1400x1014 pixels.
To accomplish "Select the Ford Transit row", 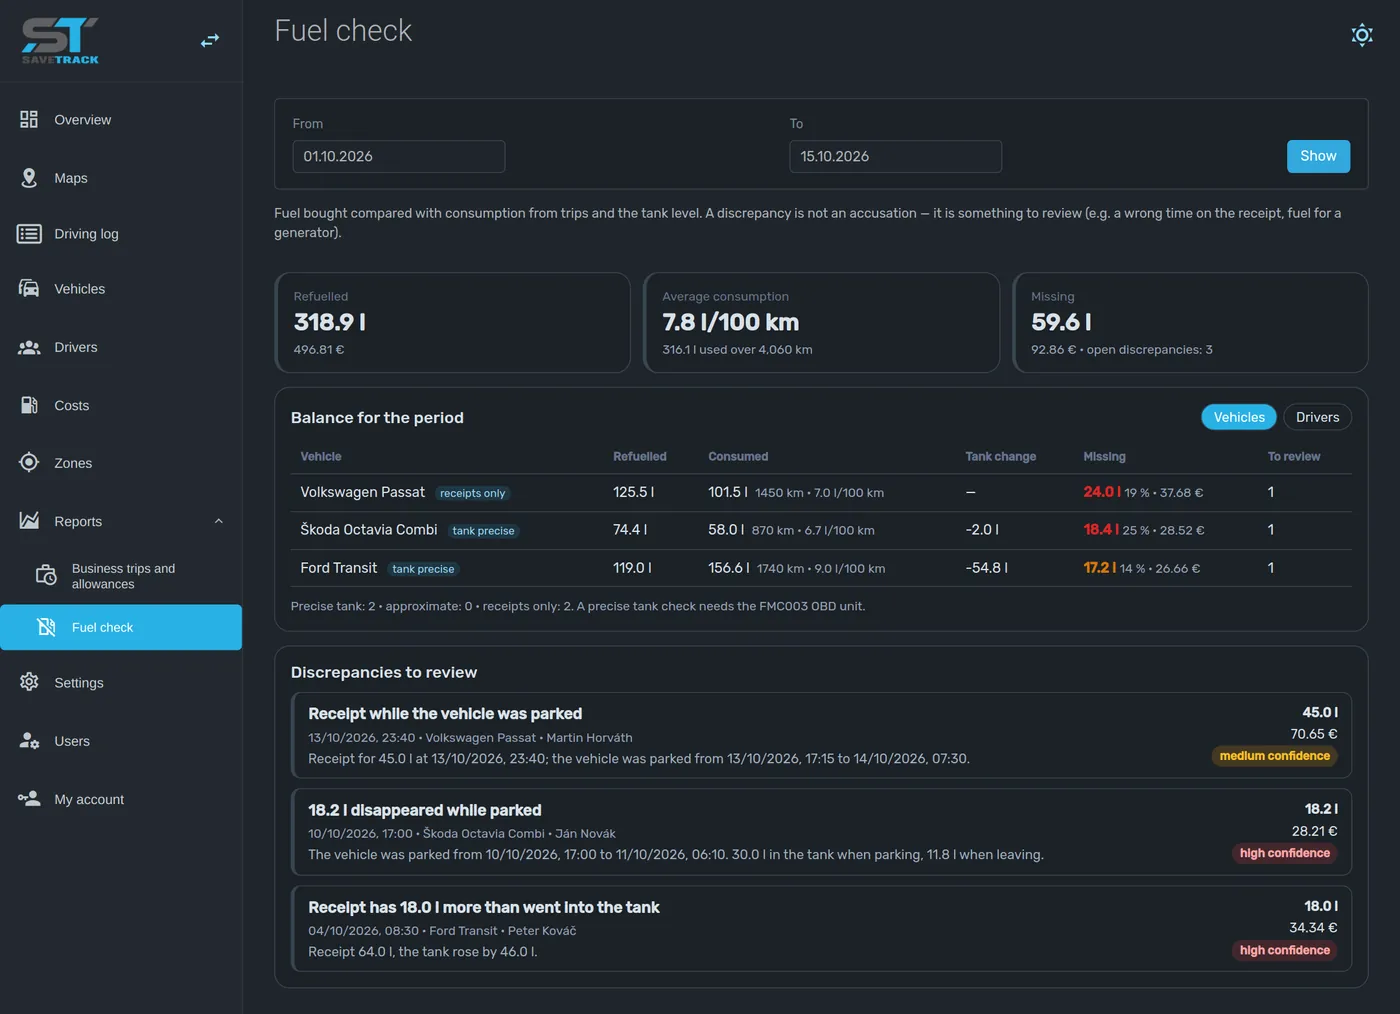I will click(x=821, y=569).
